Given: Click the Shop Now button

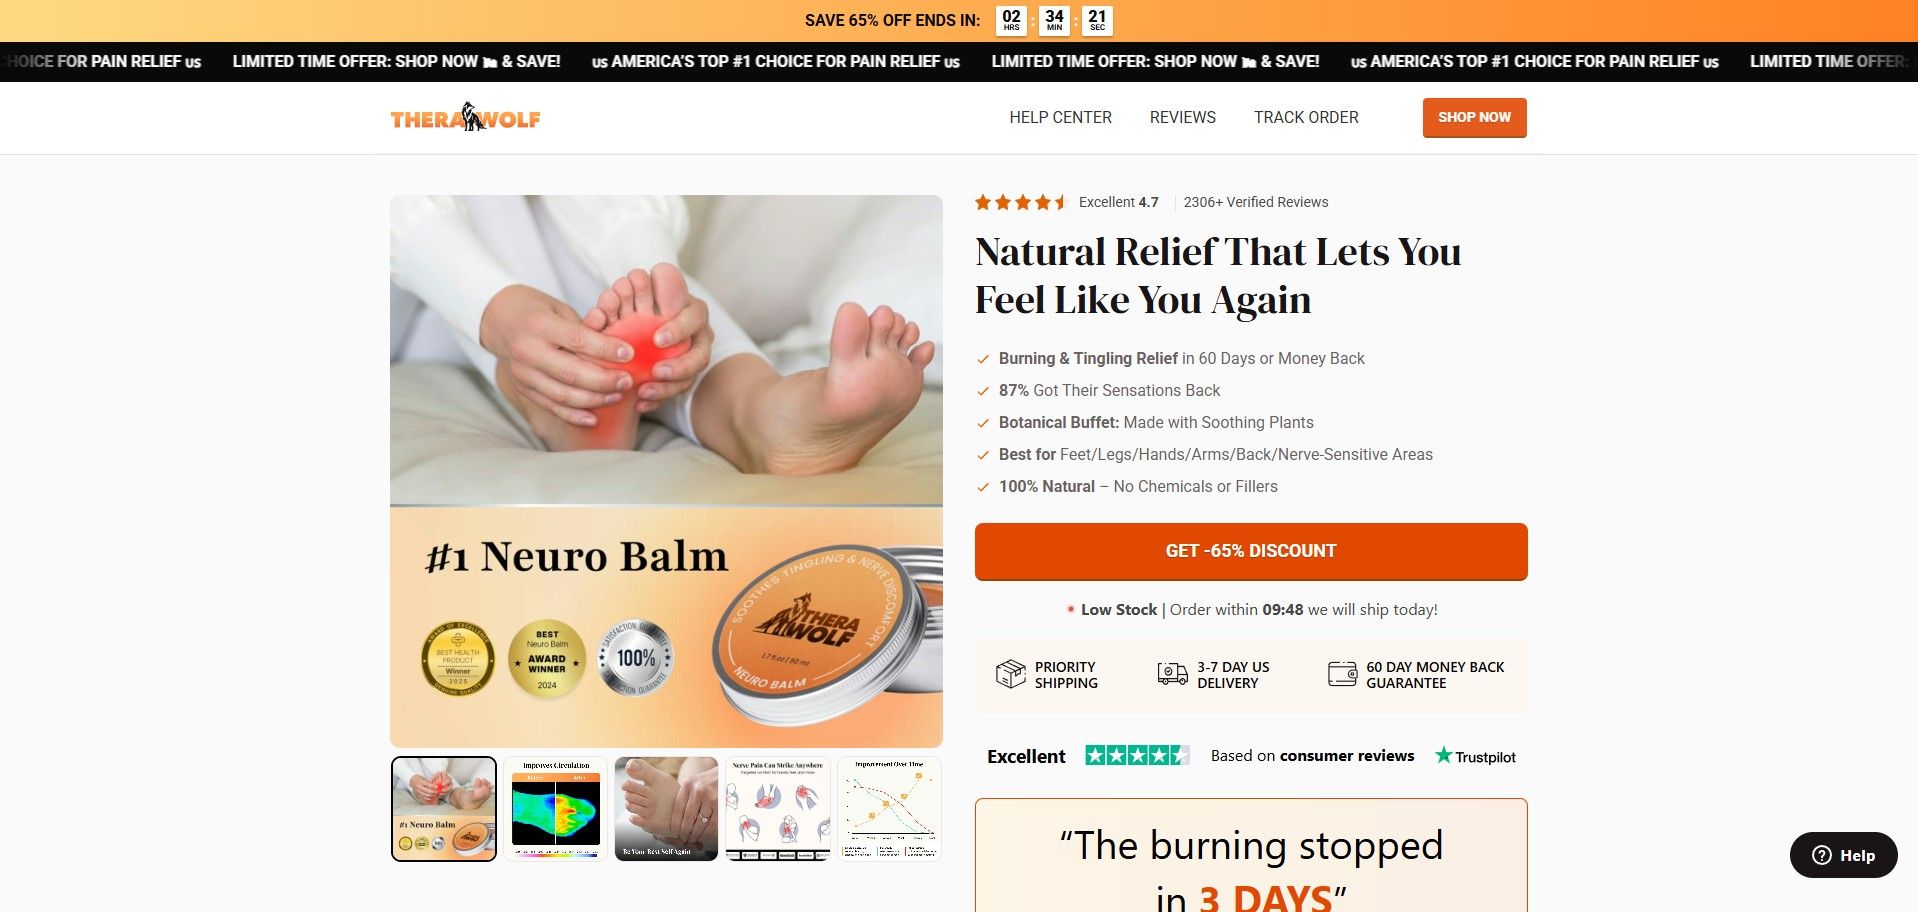Looking at the screenshot, I should [1474, 117].
